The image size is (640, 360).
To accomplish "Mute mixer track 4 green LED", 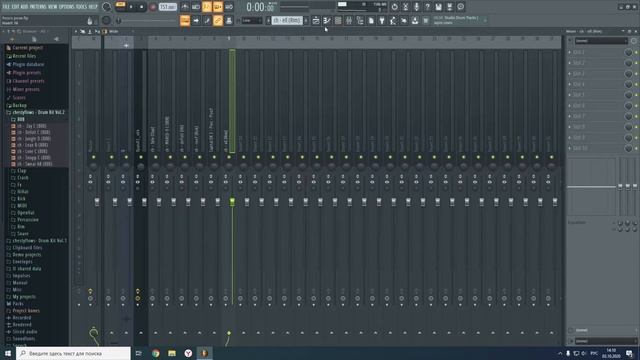I will (x=156, y=157).
